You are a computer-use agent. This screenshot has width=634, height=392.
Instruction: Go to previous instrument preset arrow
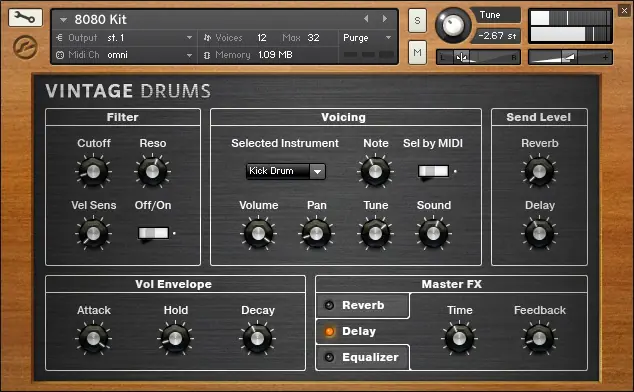[x=366, y=19]
